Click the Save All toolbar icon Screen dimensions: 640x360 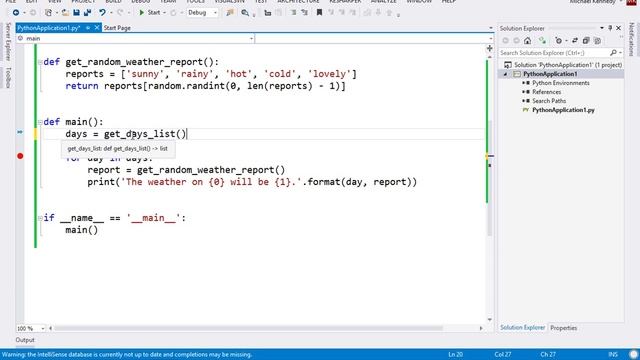tap(87, 13)
